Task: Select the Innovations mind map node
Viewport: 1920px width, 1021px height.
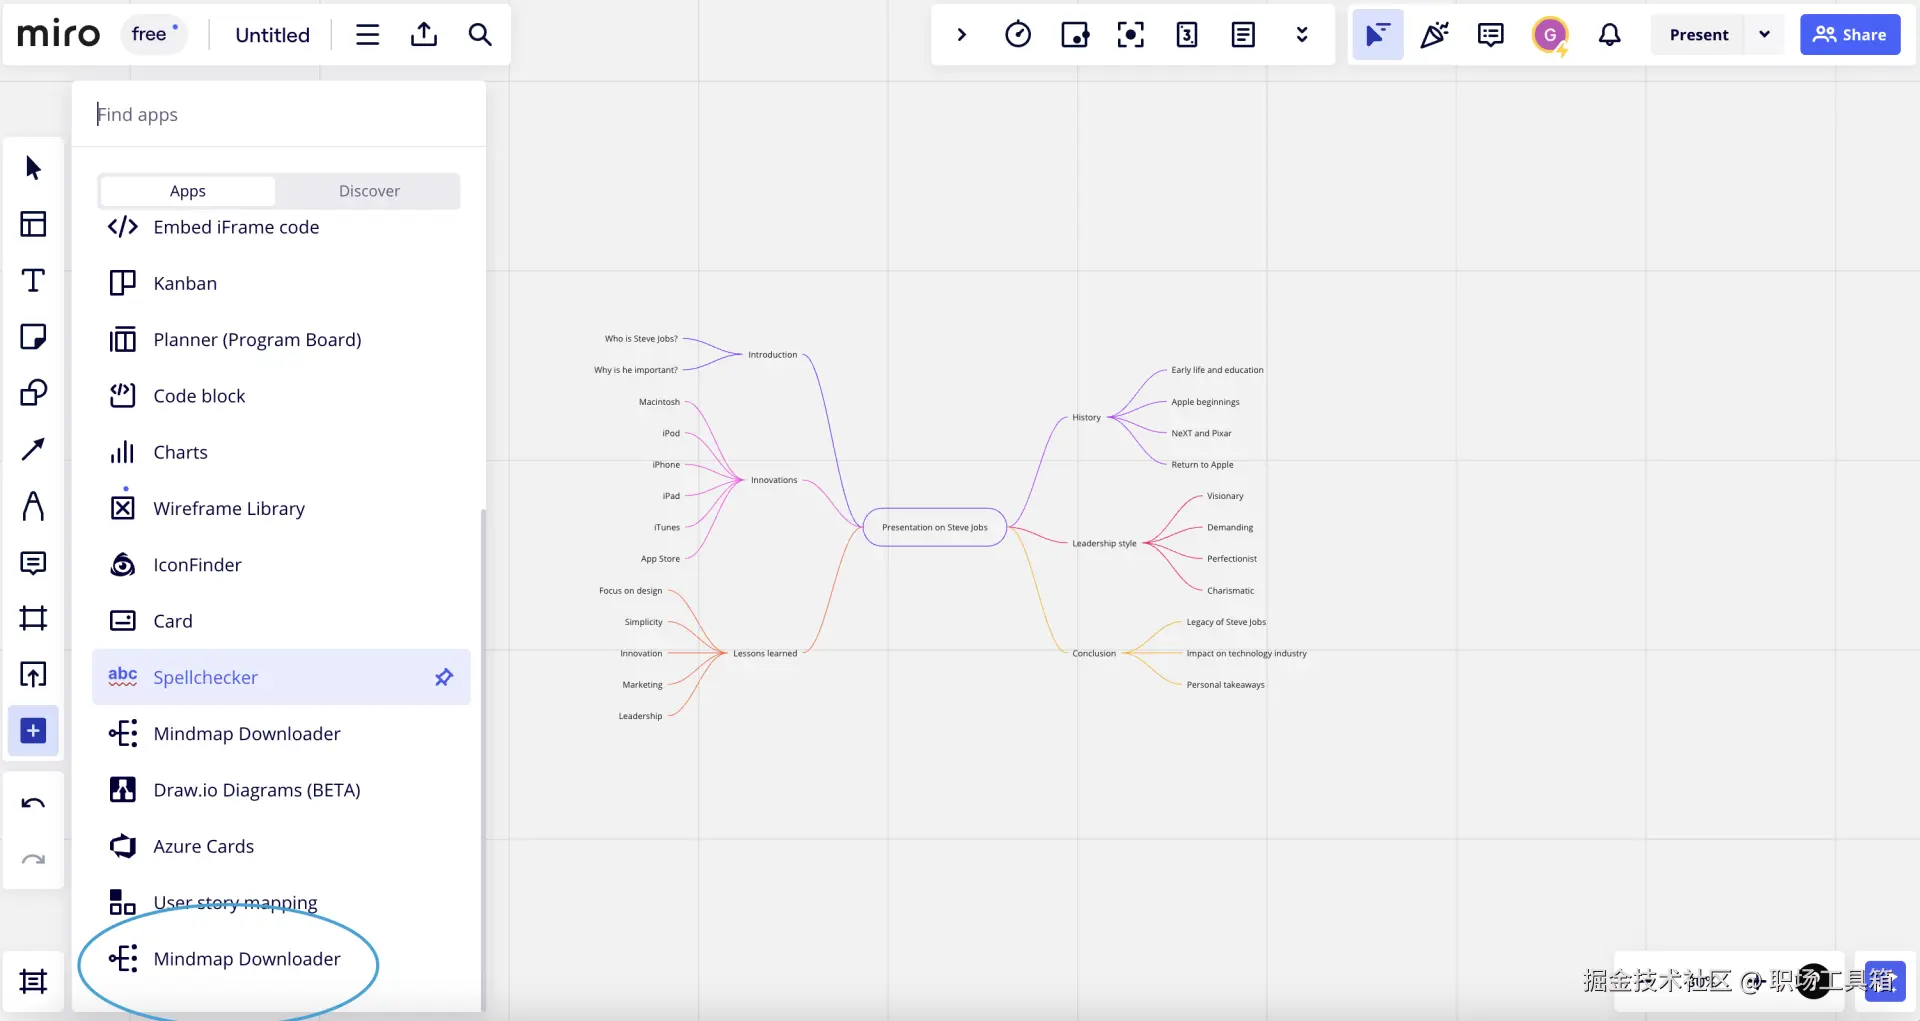Action: pyautogui.click(x=774, y=480)
